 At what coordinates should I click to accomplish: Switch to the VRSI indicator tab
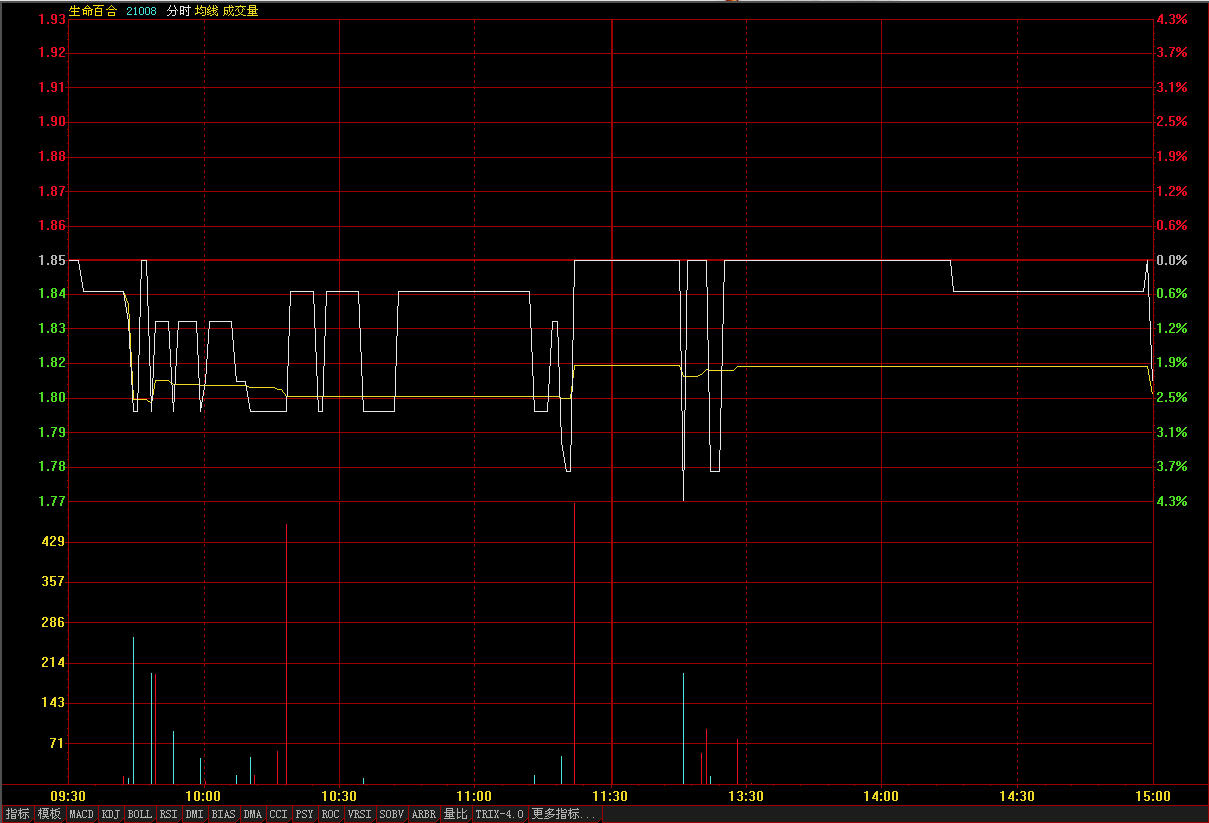click(x=359, y=815)
